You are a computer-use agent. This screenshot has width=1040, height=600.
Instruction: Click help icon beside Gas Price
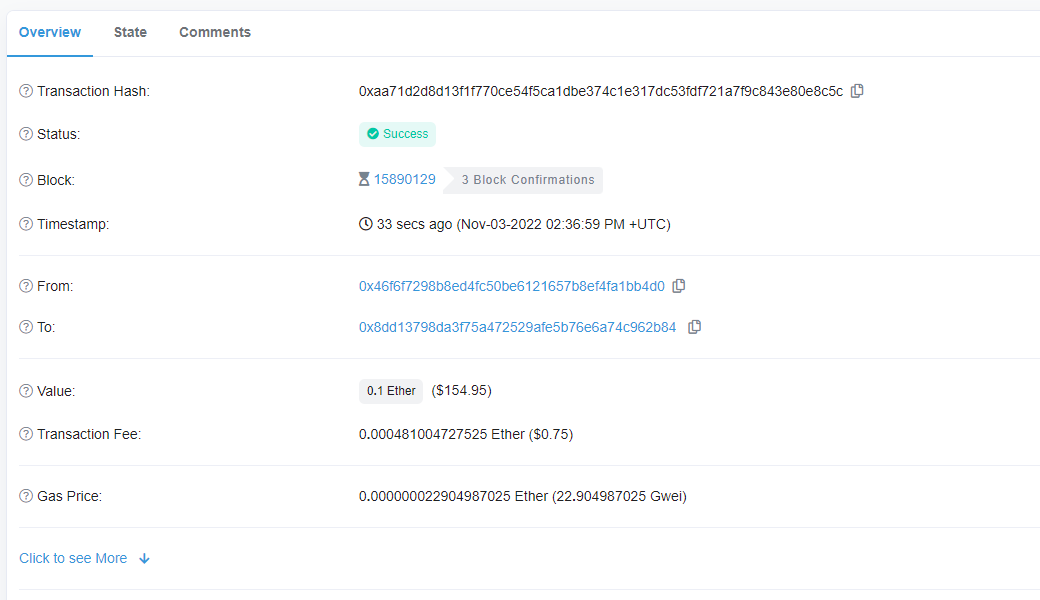pos(26,496)
